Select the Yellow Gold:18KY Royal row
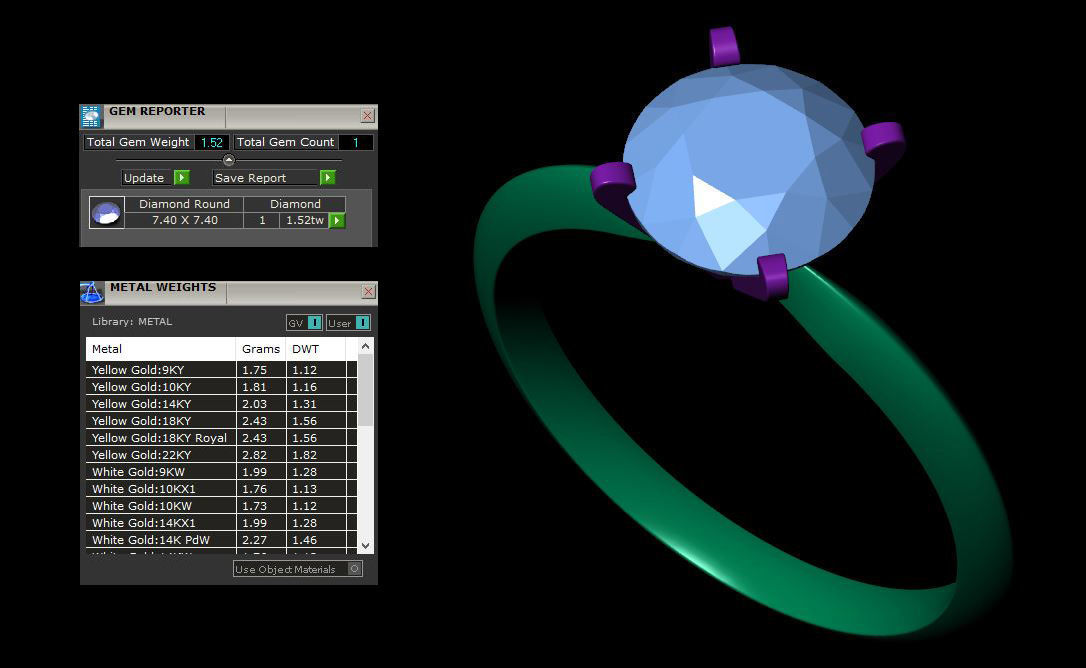Screen dimensions: 1086x668 click(222, 438)
